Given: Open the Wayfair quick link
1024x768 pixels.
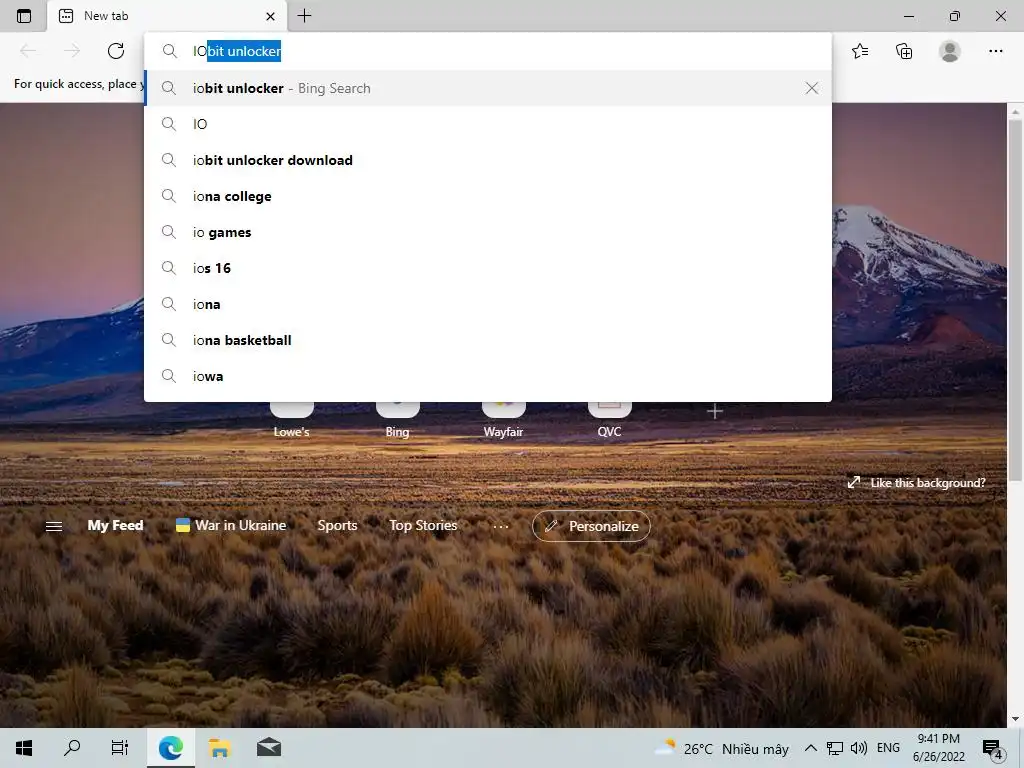Looking at the screenshot, I should pos(503,419).
